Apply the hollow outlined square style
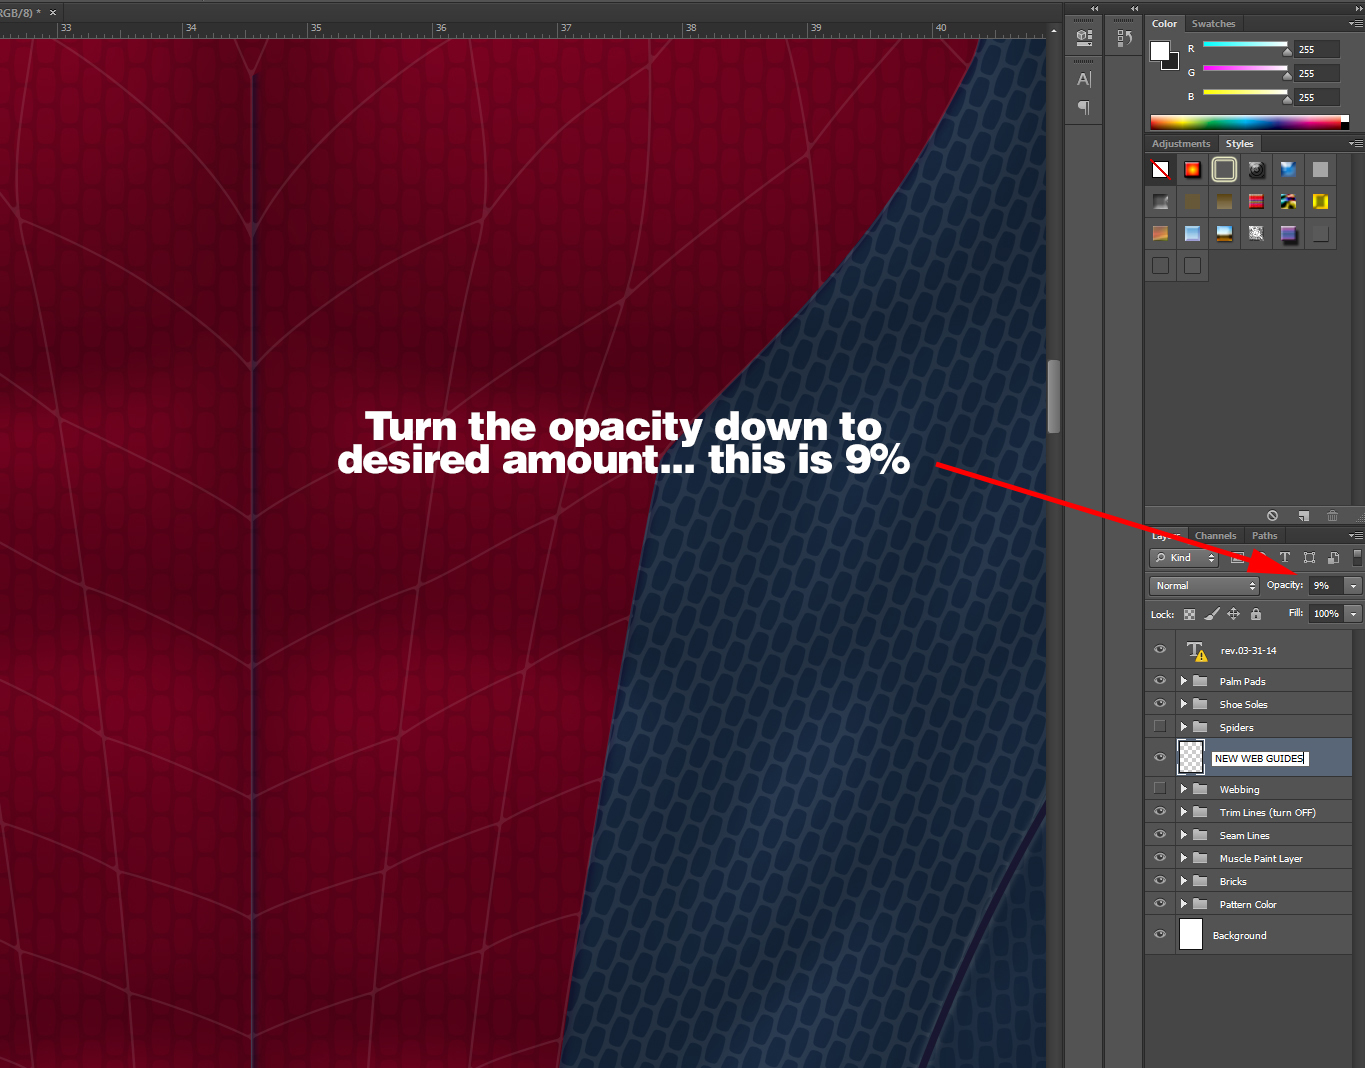This screenshot has width=1365, height=1068. pos(1224,170)
